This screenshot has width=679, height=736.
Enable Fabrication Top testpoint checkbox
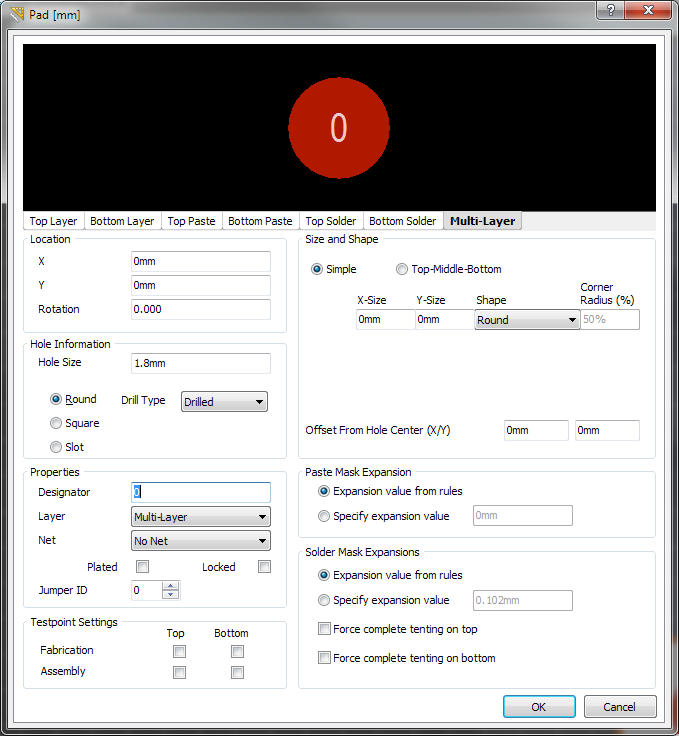tap(179, 651)
